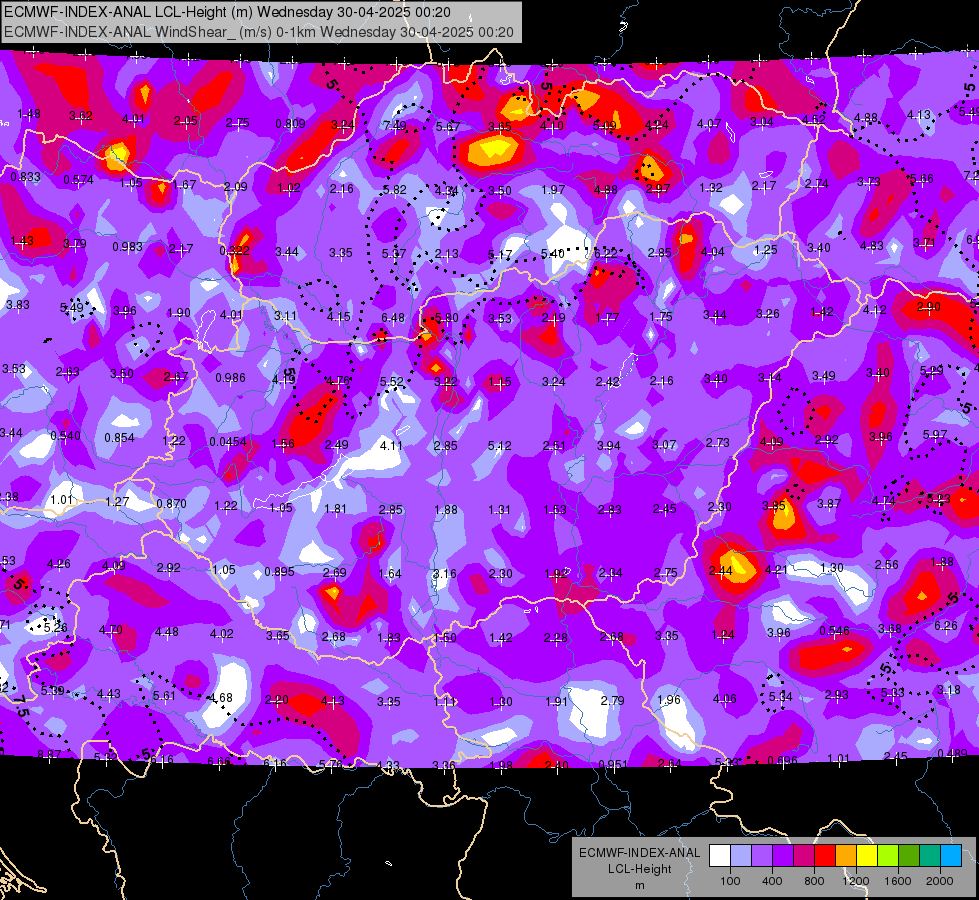Click the wind shear value '0.540'
979x900 pixels.
coord(66,435)
